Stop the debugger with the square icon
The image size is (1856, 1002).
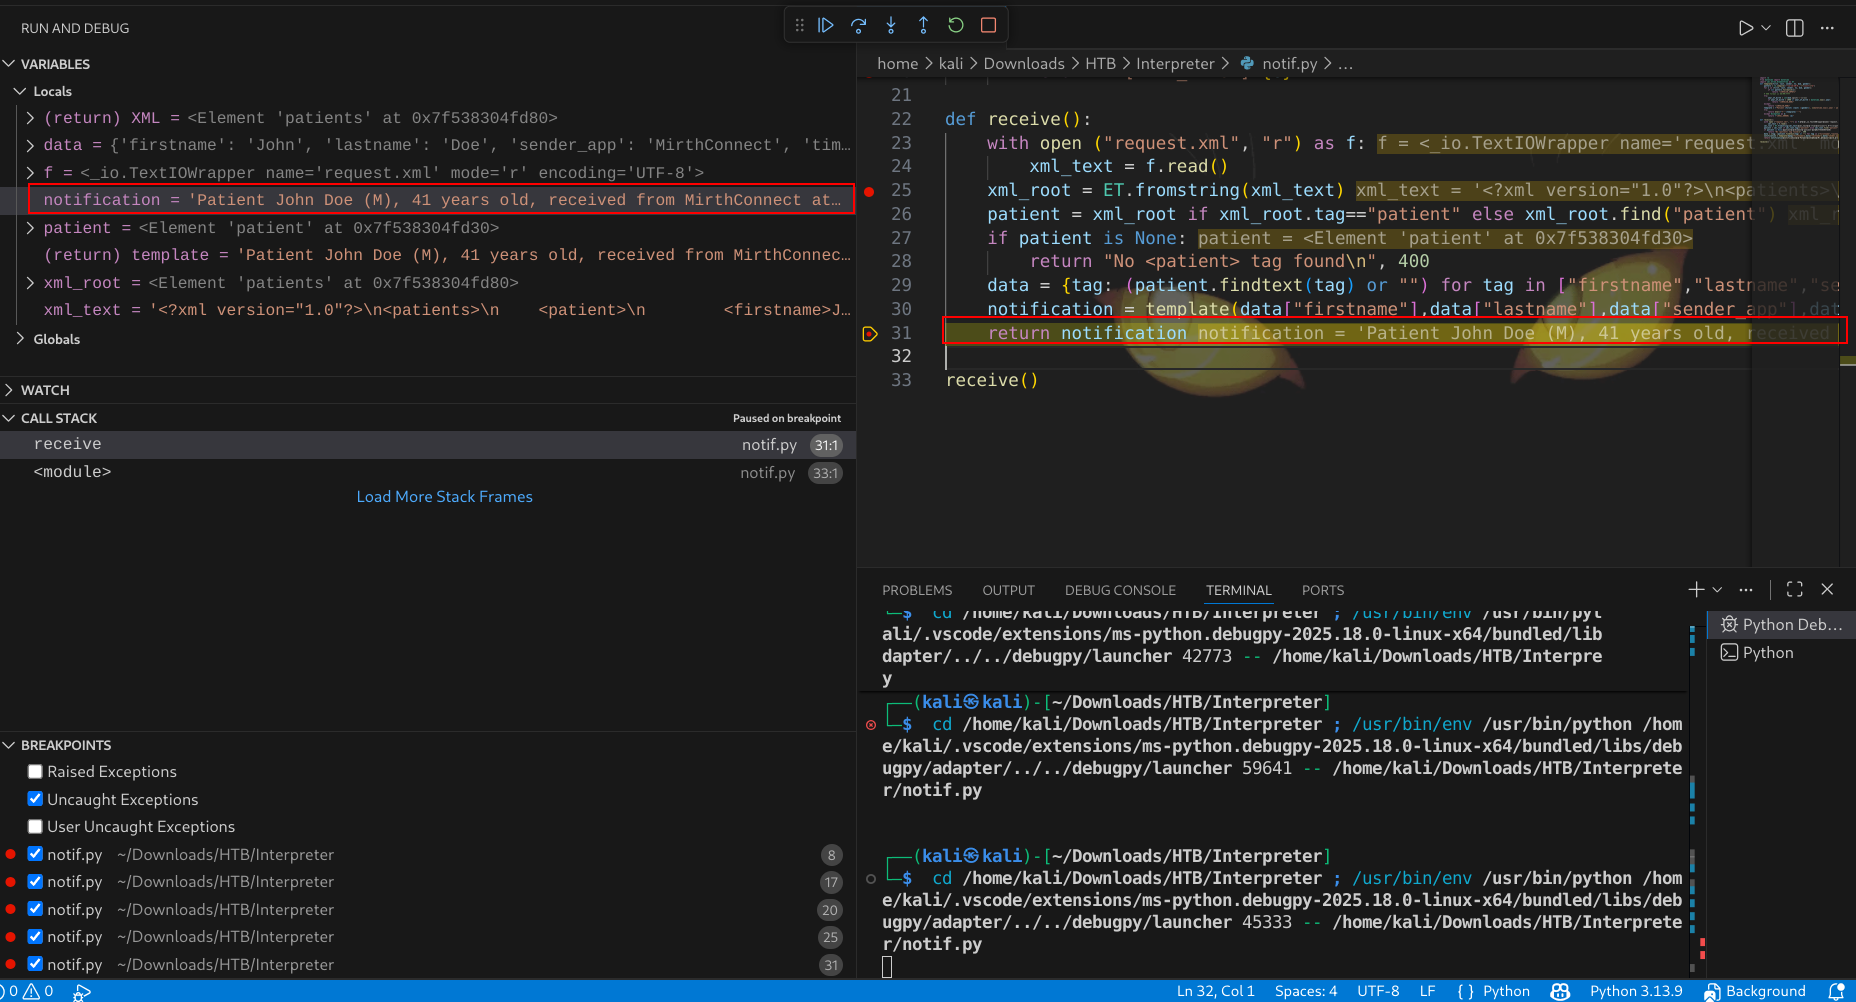(988, 26)
